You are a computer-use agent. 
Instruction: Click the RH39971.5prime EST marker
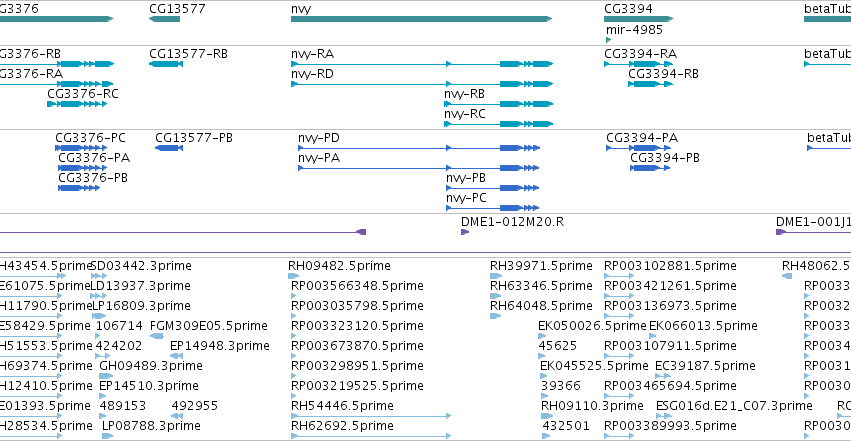pos(496,276)
